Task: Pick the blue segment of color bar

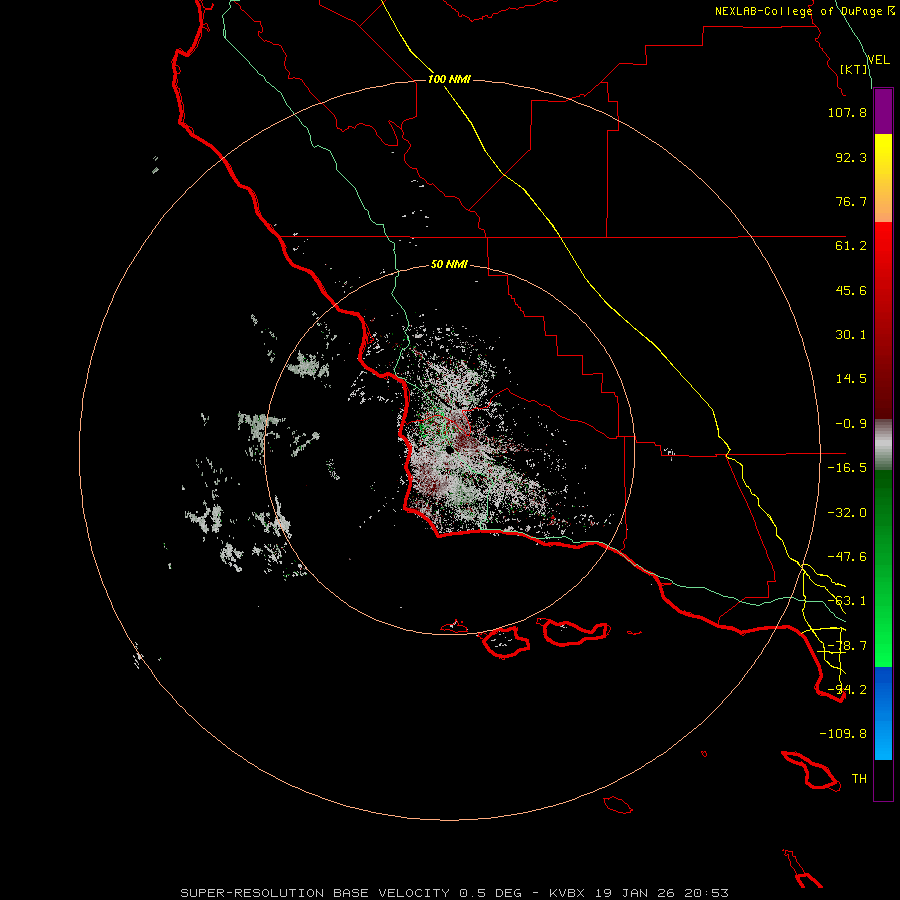Action: 883,713
